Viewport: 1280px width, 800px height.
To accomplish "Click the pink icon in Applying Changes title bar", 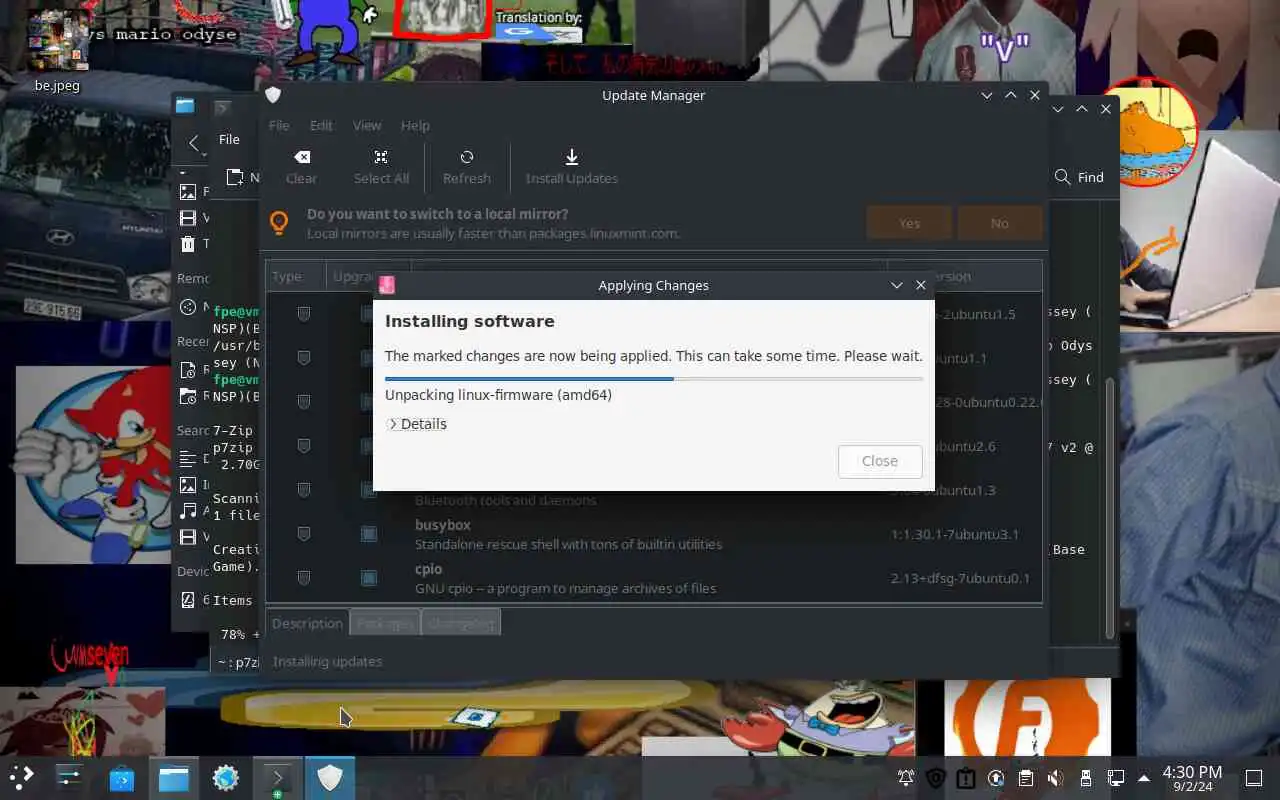I will tap(387, 285).
